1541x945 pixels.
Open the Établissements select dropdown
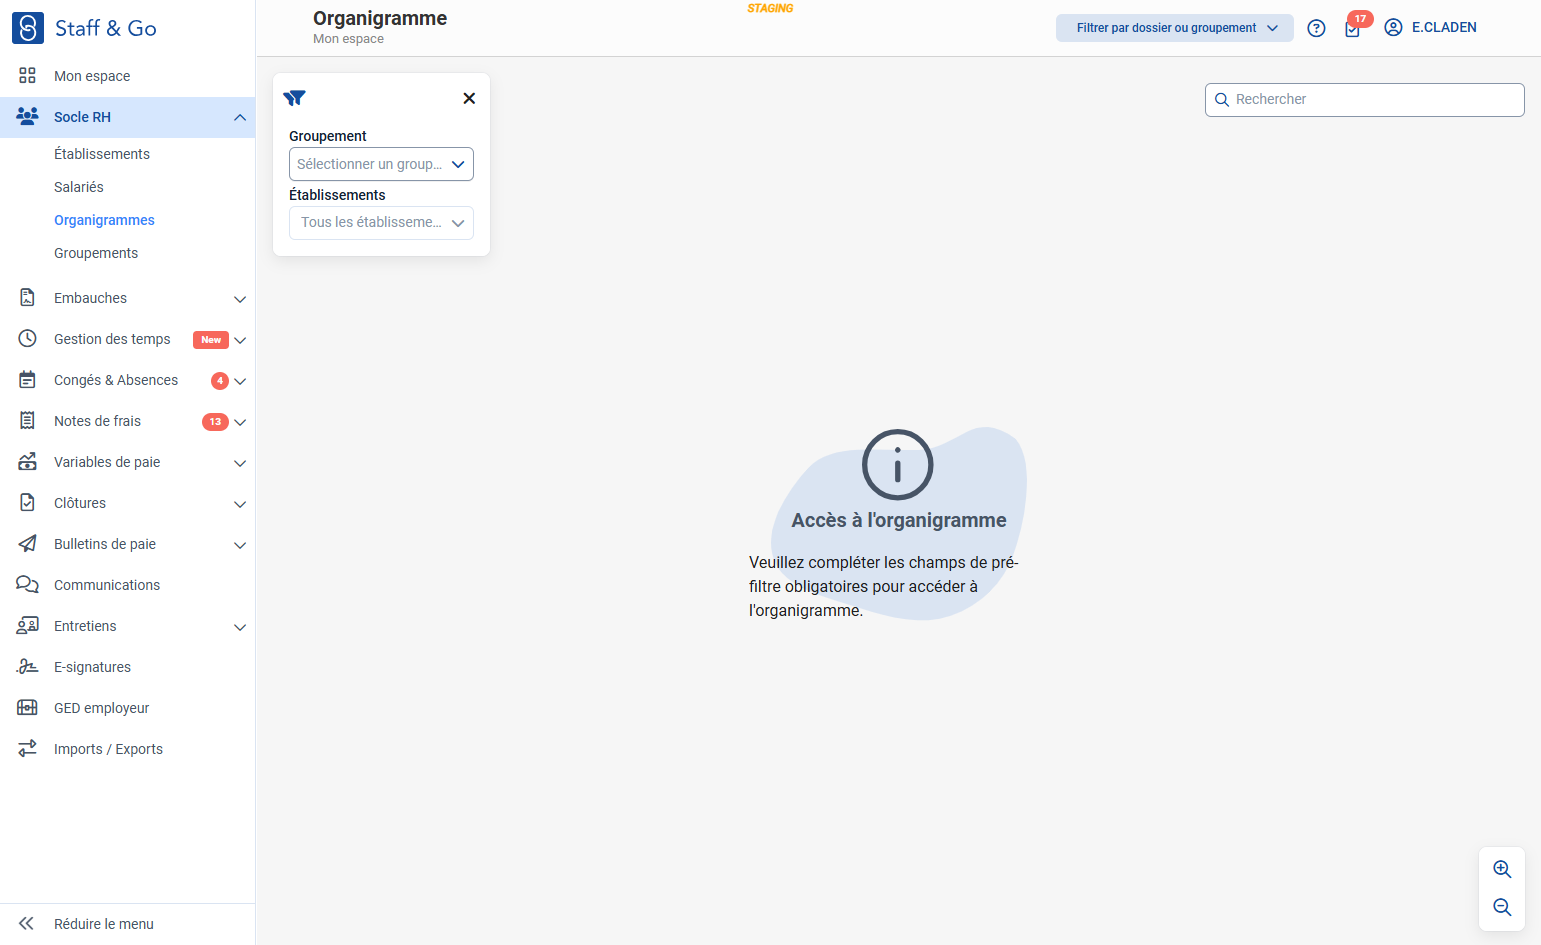click(x=381, y=223)
